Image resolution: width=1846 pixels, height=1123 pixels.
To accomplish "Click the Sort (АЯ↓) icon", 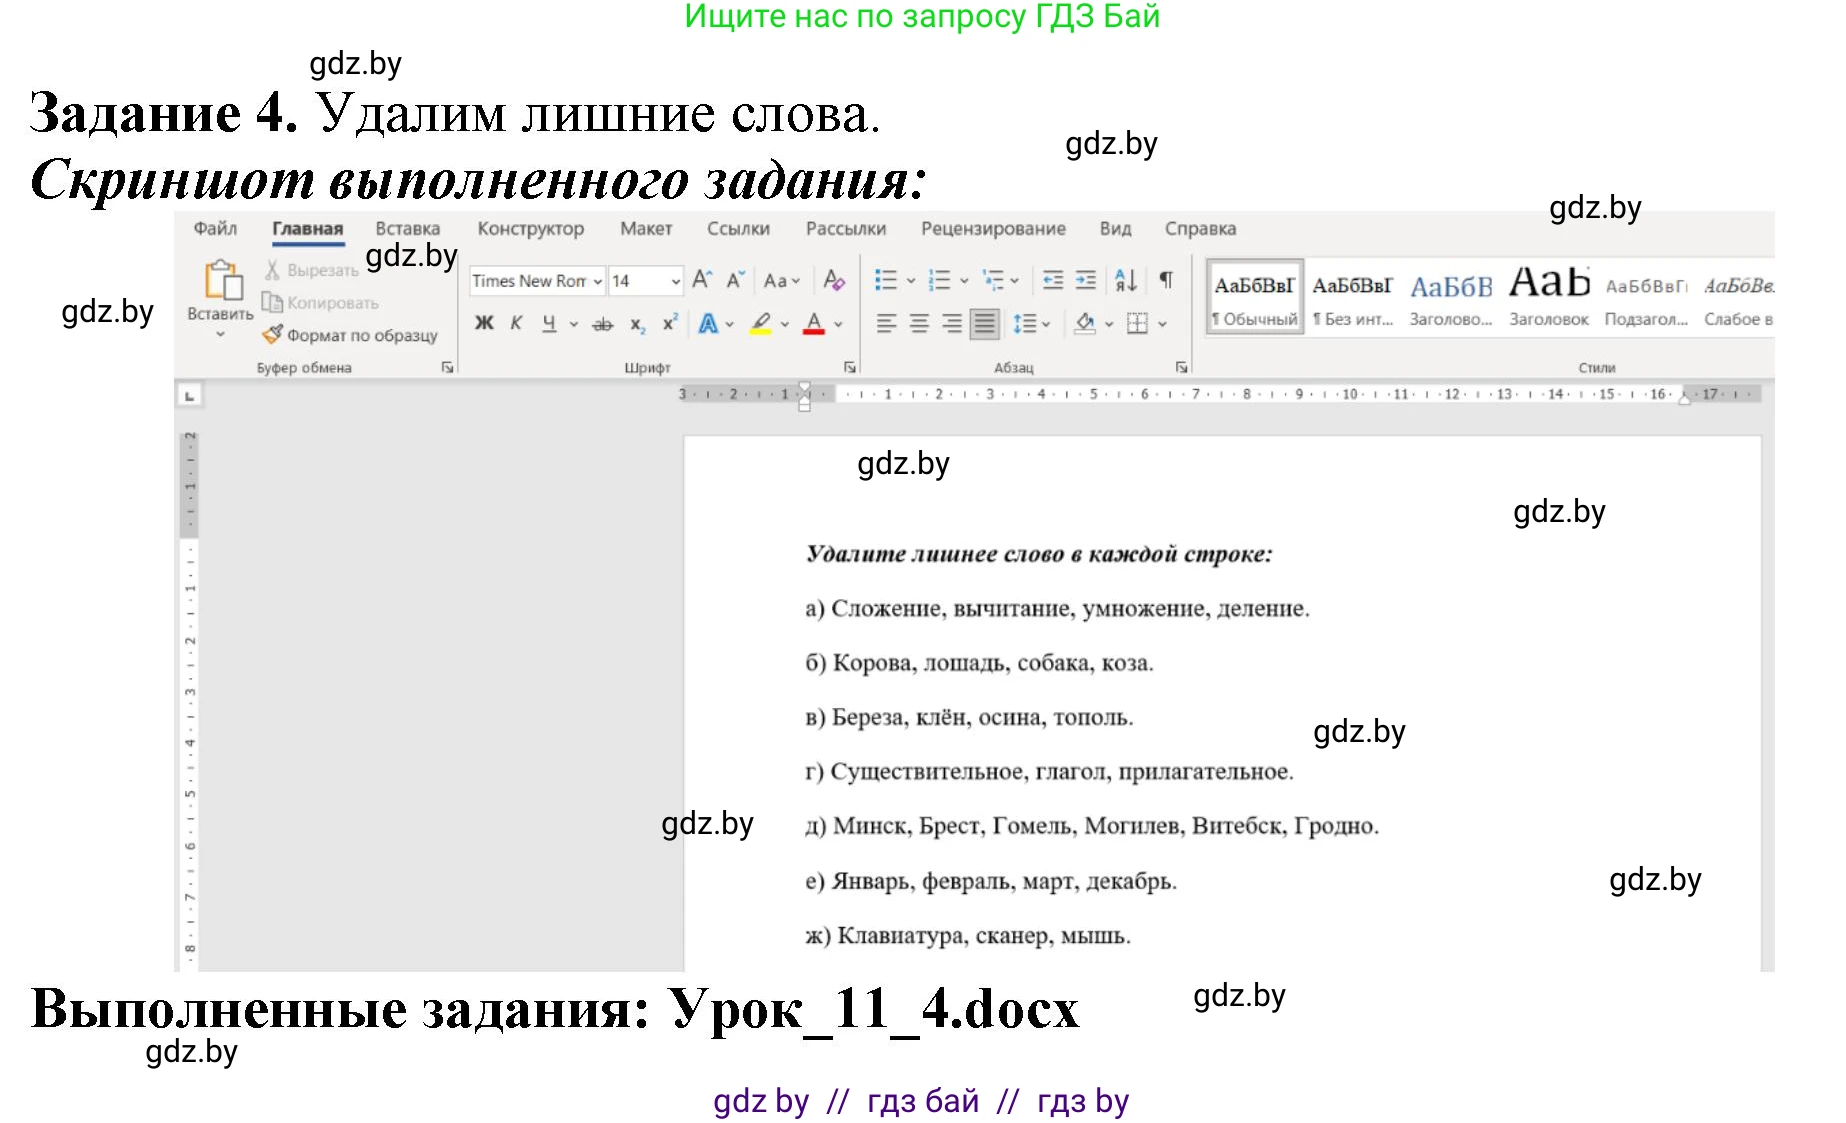I will tap(1126, 281).
